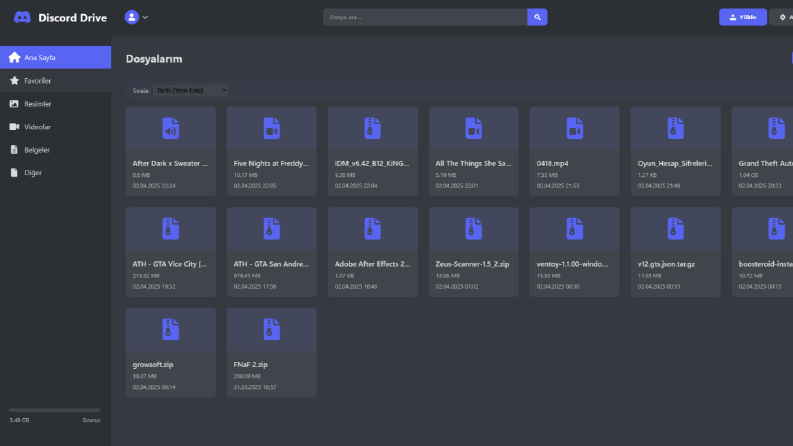Click the used storage GB value label

(19, 420)
